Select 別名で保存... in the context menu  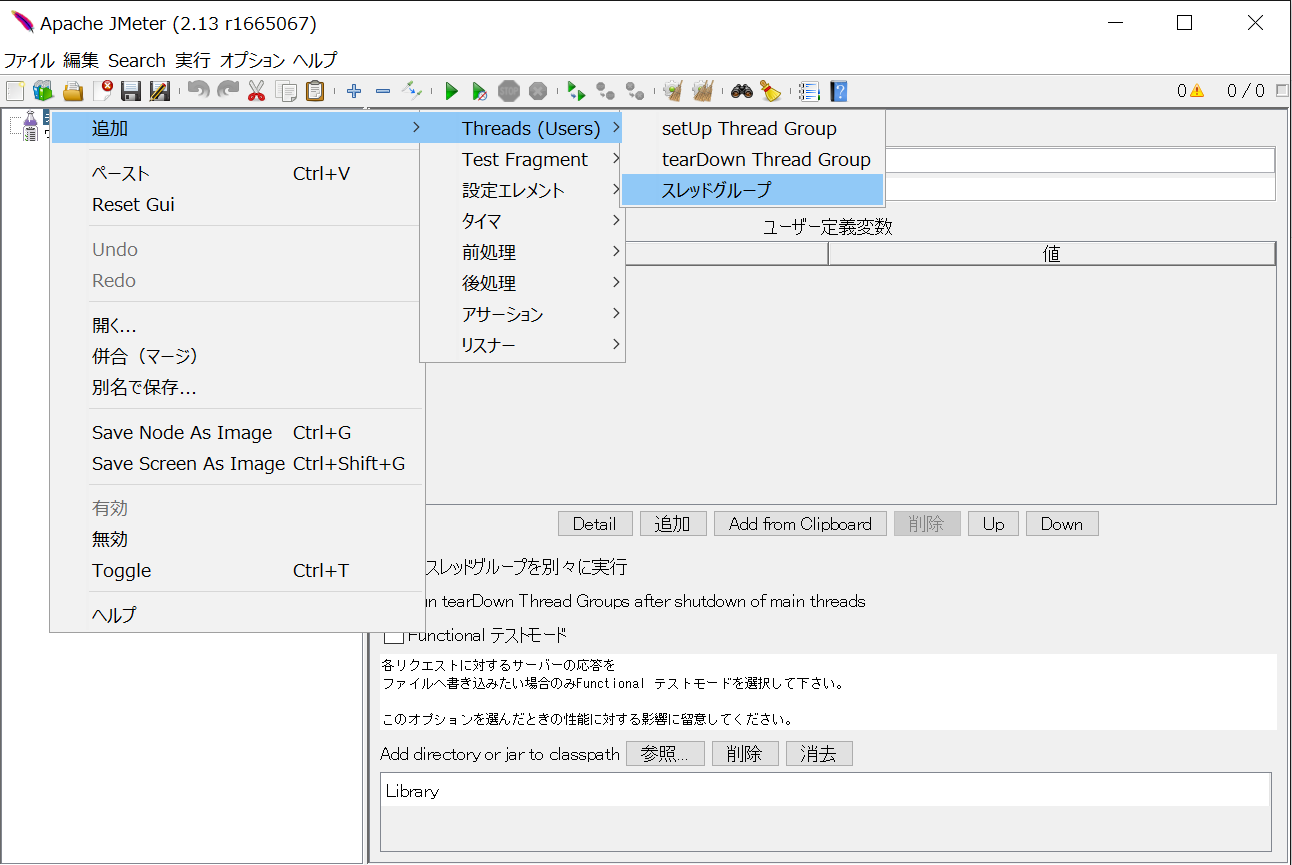tap(144, 388)
